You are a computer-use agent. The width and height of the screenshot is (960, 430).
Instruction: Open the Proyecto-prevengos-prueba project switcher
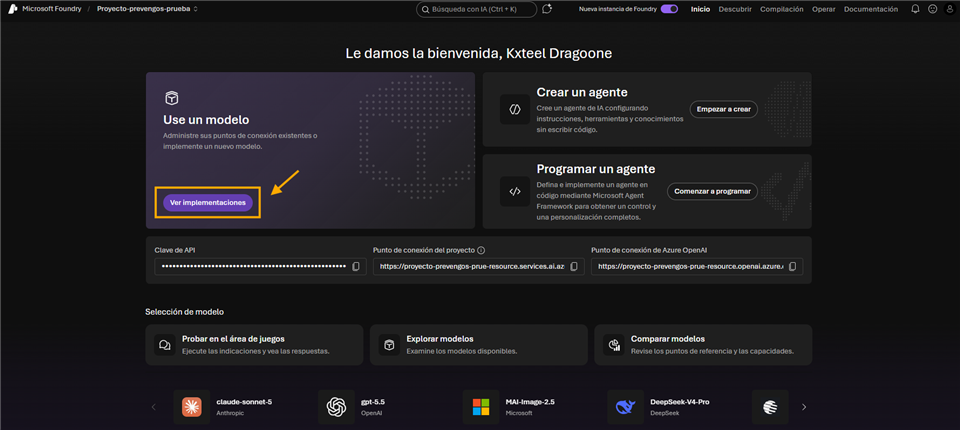click(147, 9)
